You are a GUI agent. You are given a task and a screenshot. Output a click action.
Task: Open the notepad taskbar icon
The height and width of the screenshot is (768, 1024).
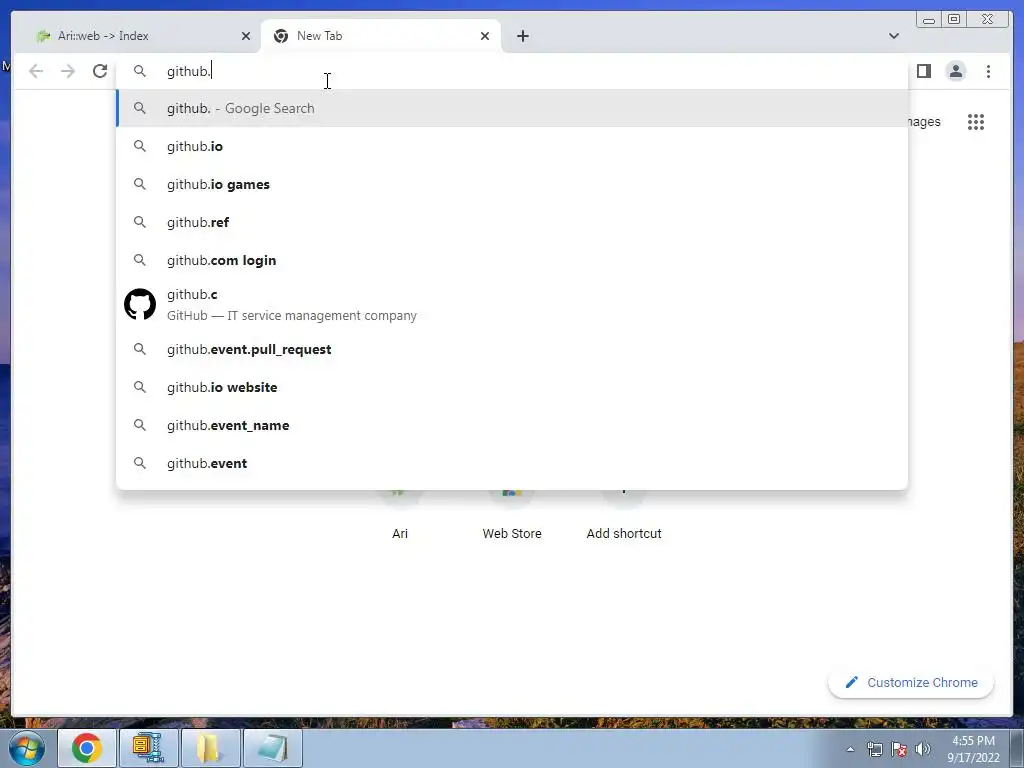[x=272, y=748]
